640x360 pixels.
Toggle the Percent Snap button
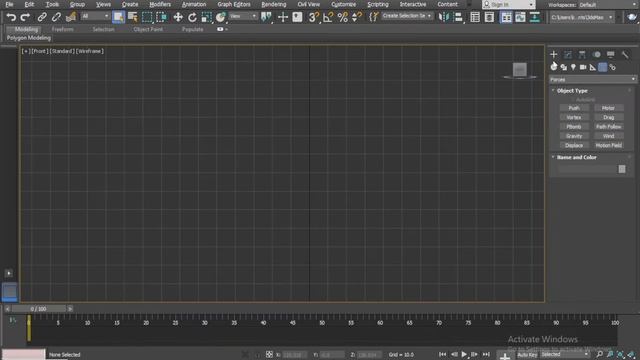342,17
